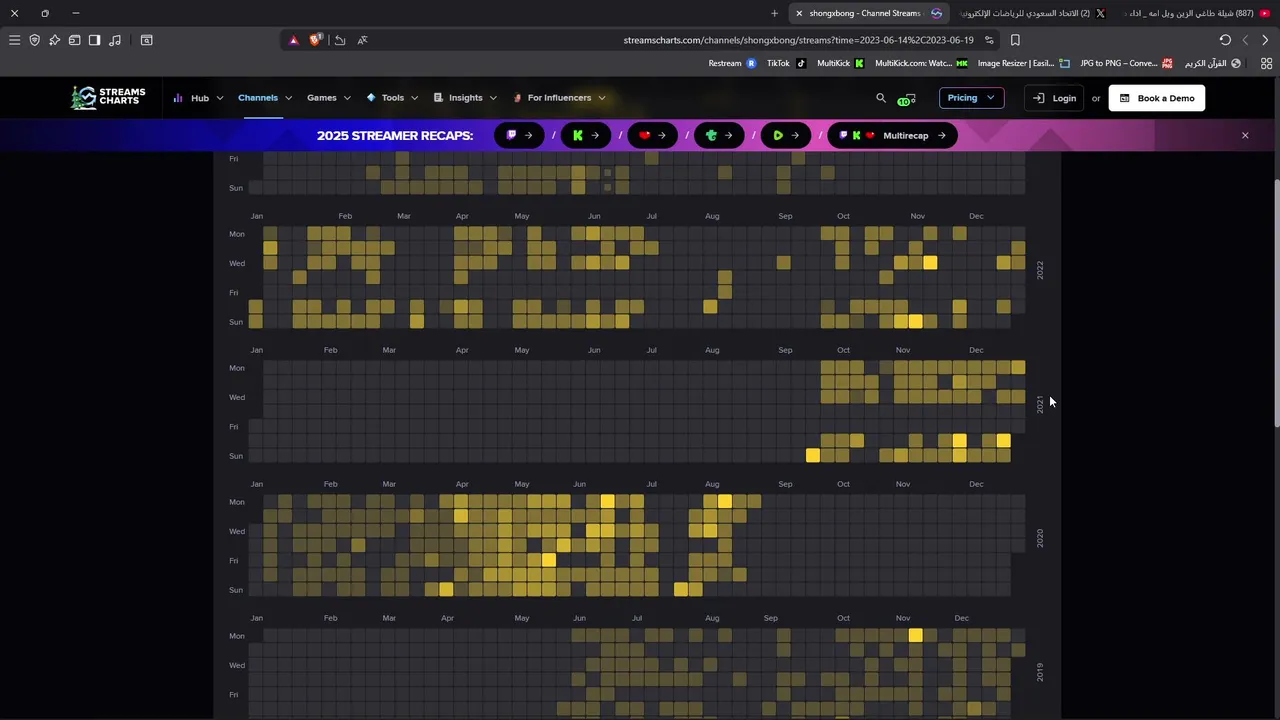Click the page vertical scrollbar

click(x=1276, y=305)
